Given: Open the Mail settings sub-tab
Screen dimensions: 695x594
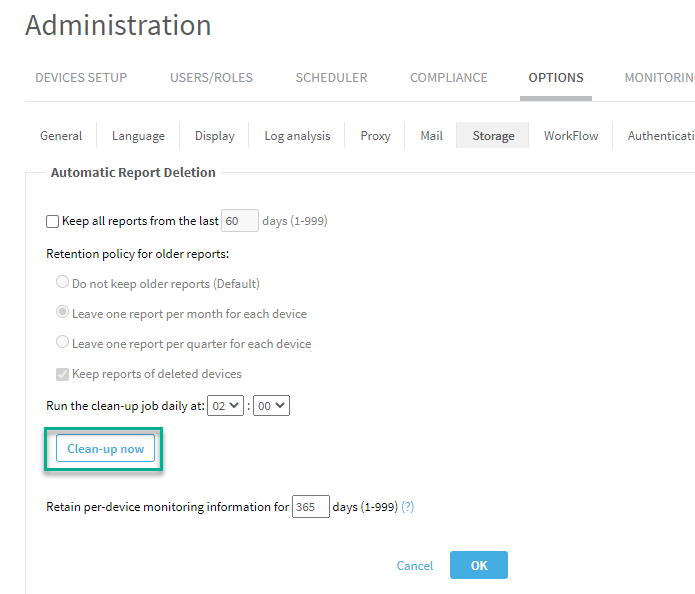Looking at the screenshot, I should click(431, 136).
